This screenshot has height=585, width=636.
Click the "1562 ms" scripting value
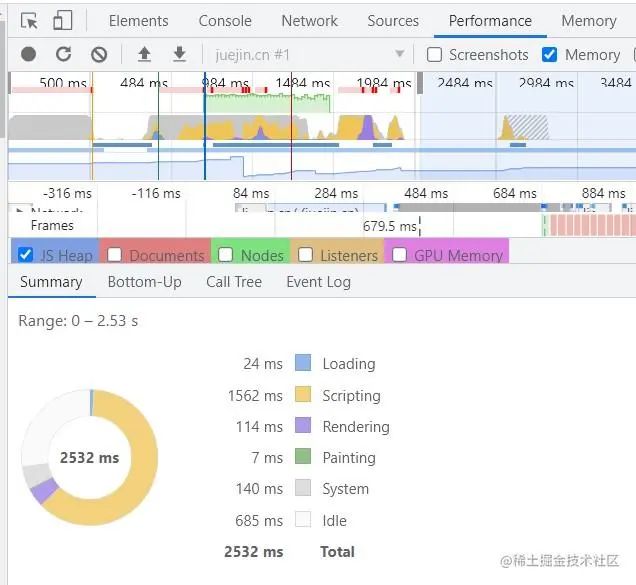pos(255,396)
